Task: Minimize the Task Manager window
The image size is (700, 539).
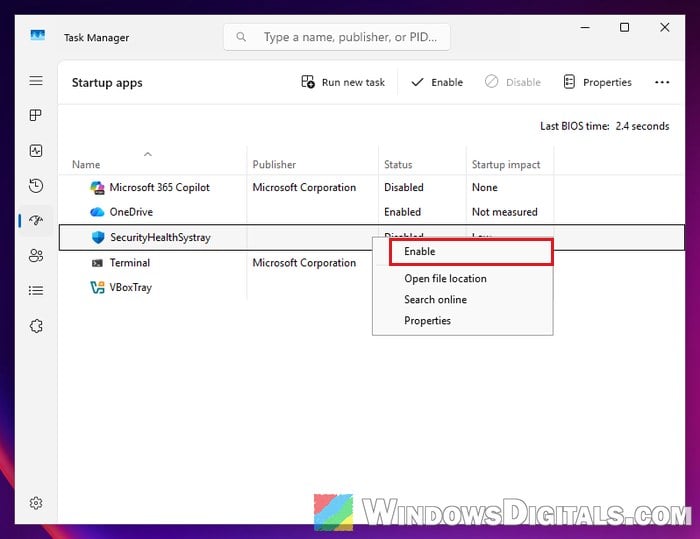Action: coord(585,28)
